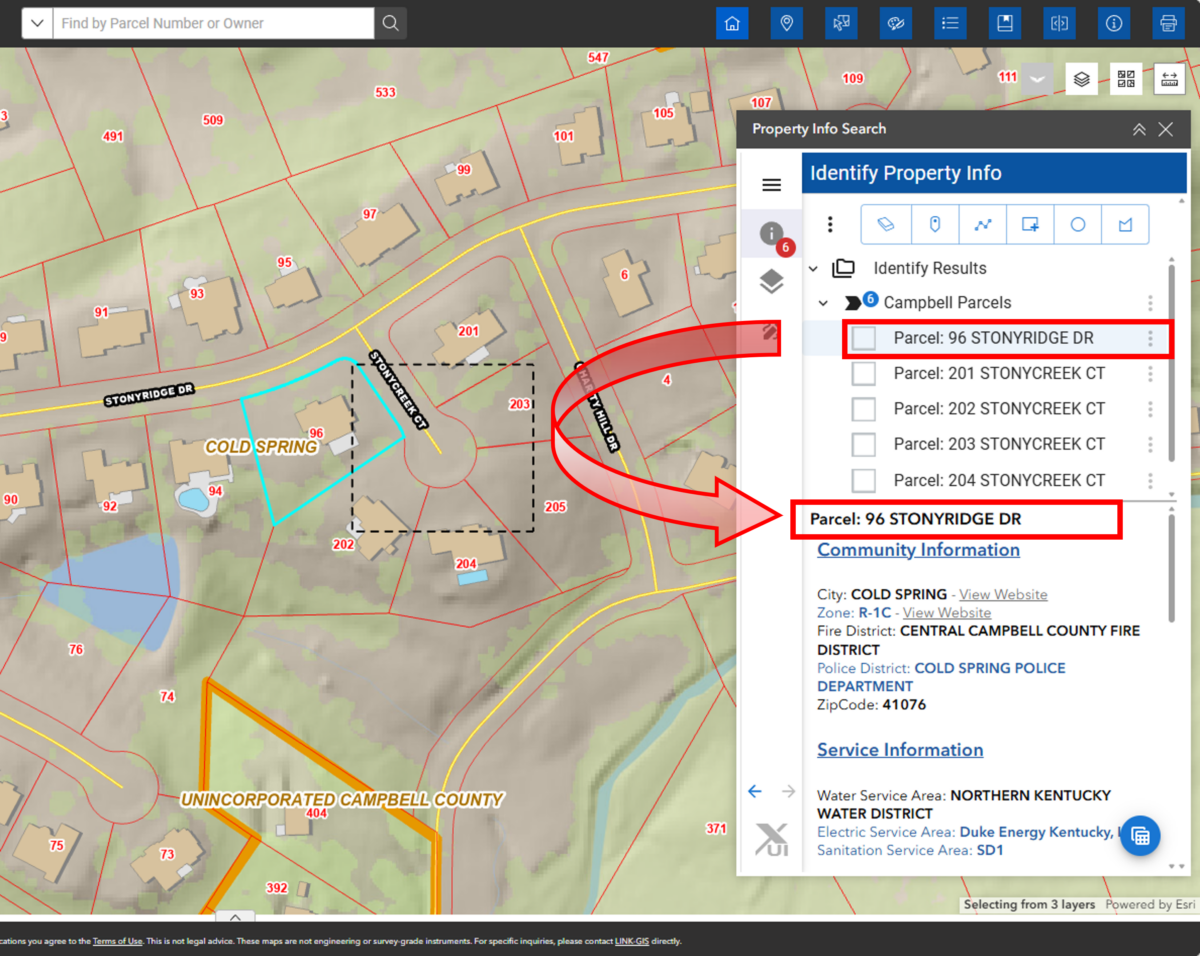Select the identify info tab with badge 6
Screen dimensions: 1200x956
772,236
